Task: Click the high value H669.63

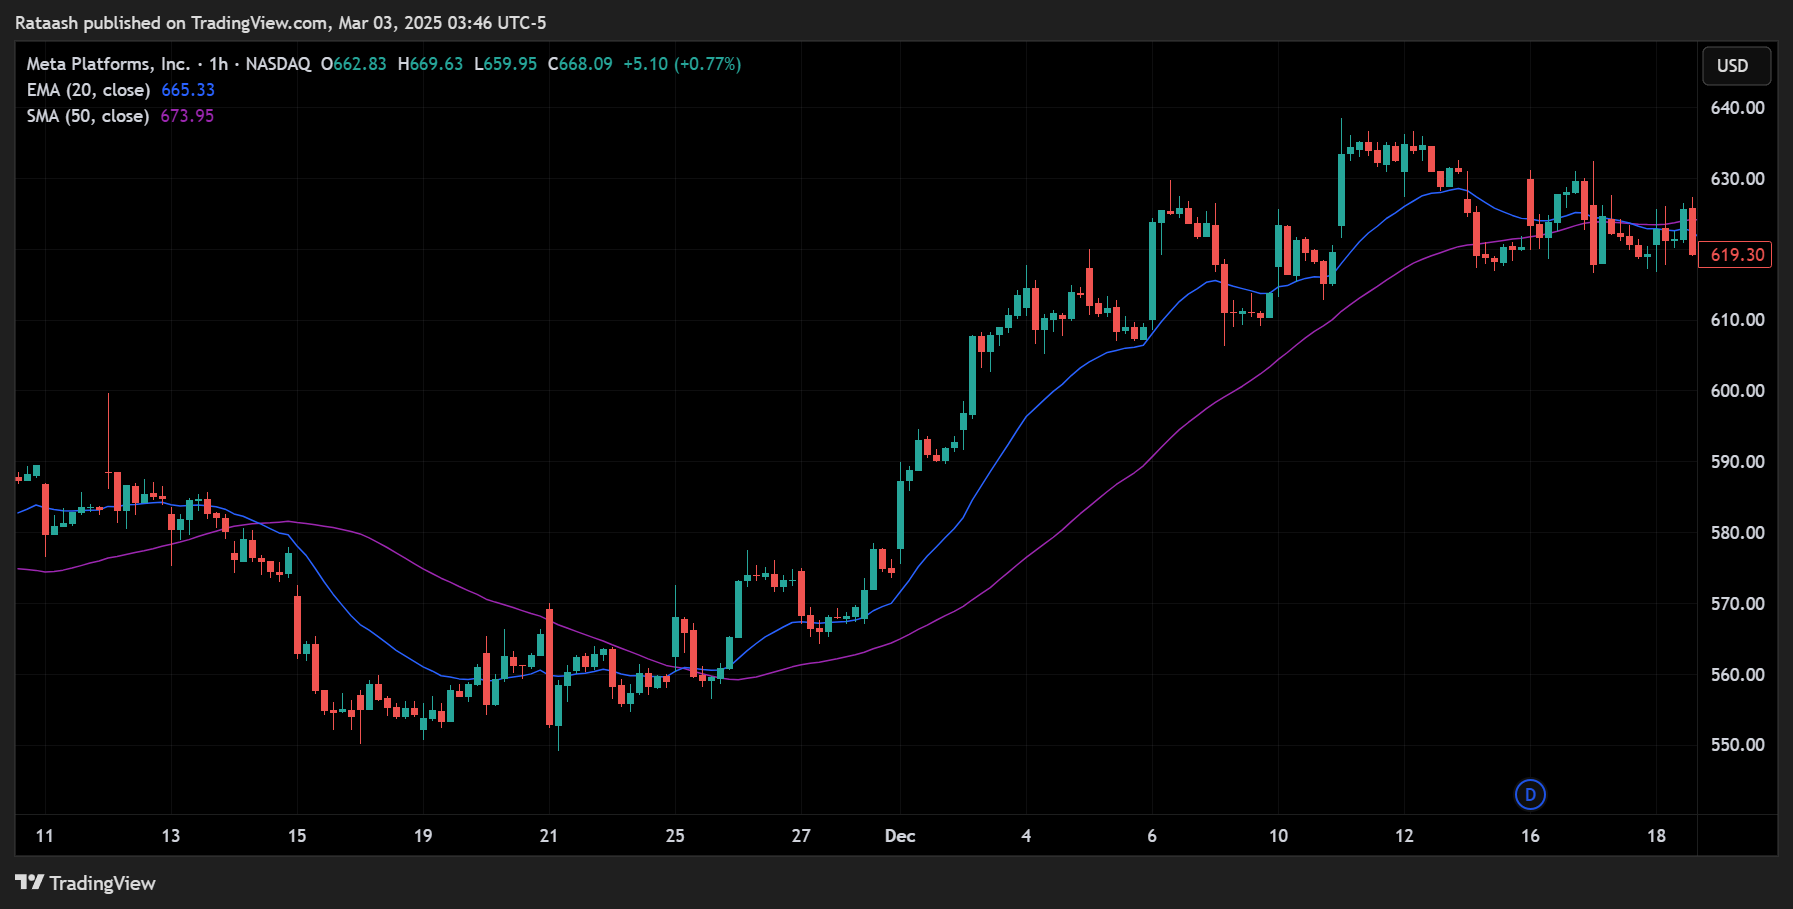Action: [x=430, y=64]
